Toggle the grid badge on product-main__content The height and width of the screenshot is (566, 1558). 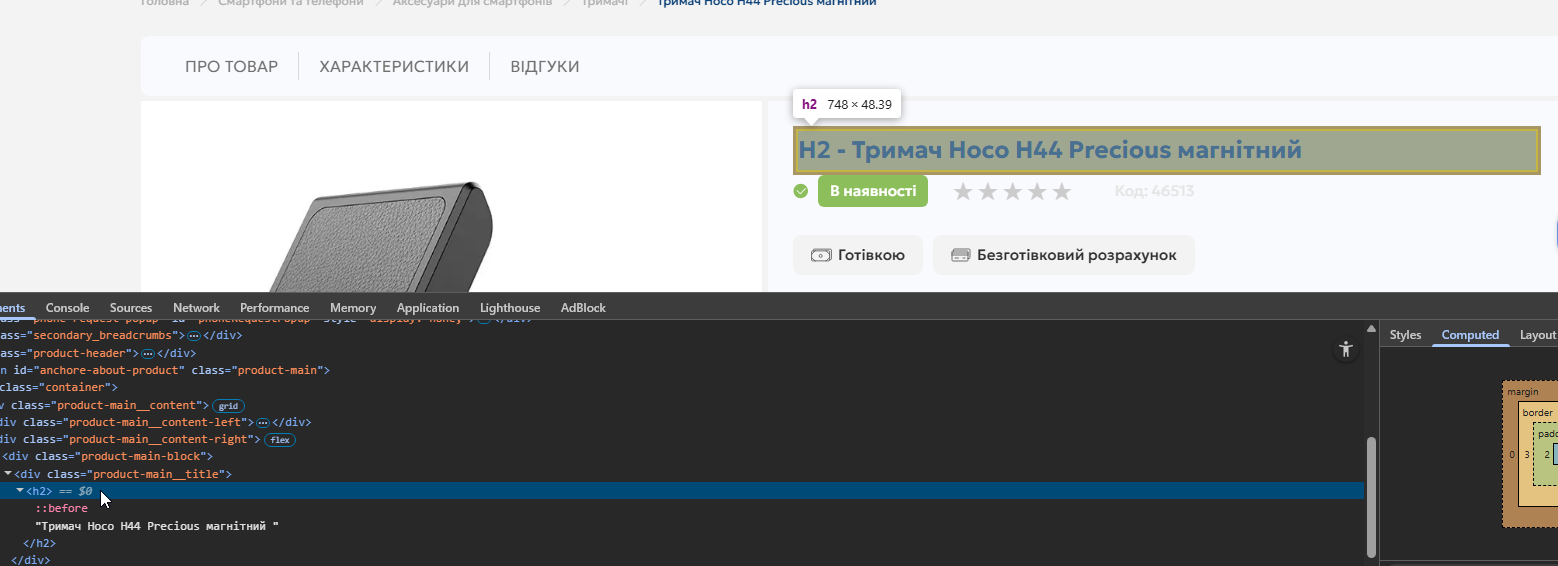(228, 406)
